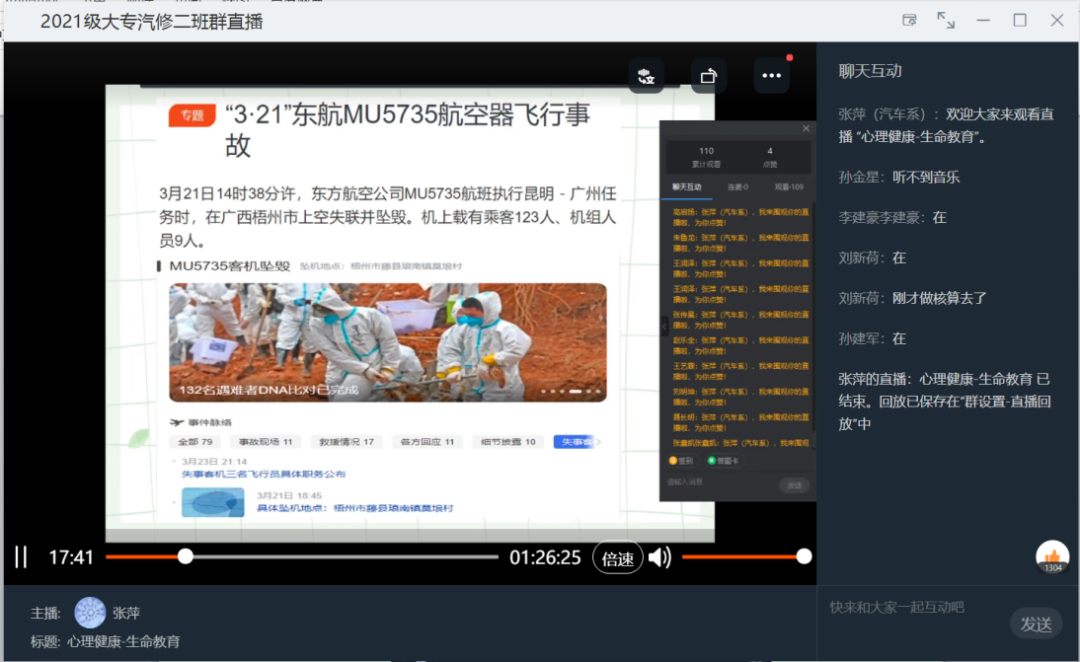Click the total duration 01:26:25
The width and height of the screenshot is (1080, 662).
tap(545, 557)
